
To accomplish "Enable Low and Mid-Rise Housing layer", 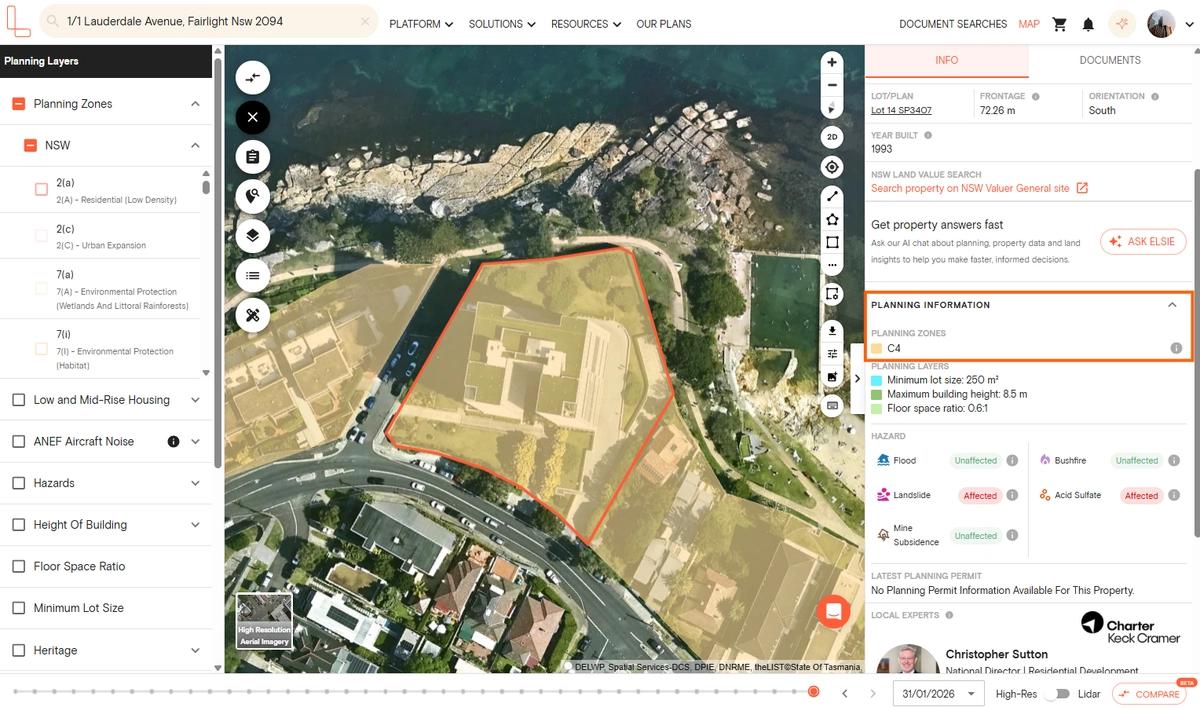I will point(18,400).
